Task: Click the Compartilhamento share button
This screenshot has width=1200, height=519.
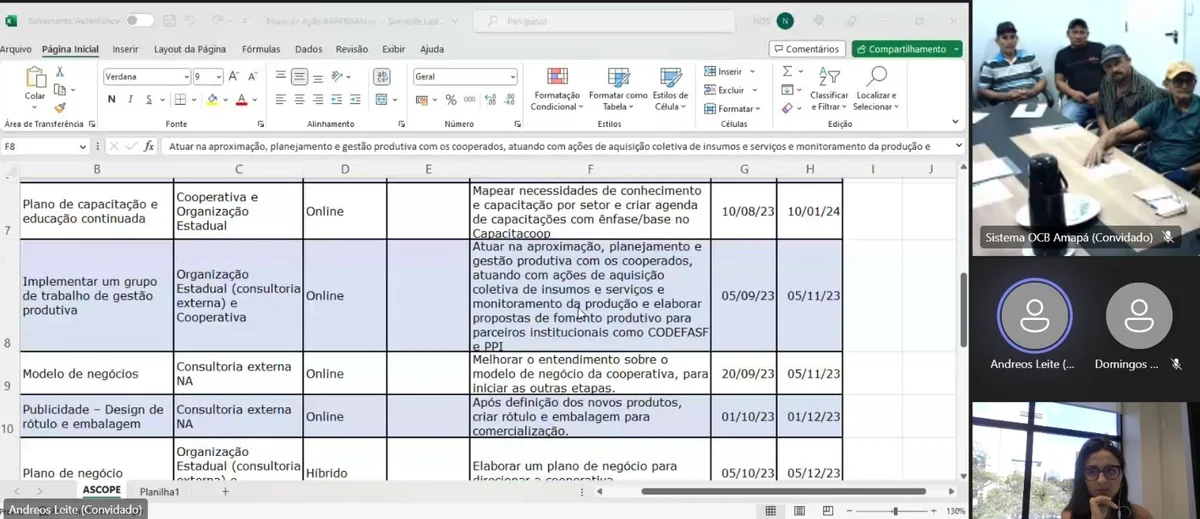Action: [907, 49]
